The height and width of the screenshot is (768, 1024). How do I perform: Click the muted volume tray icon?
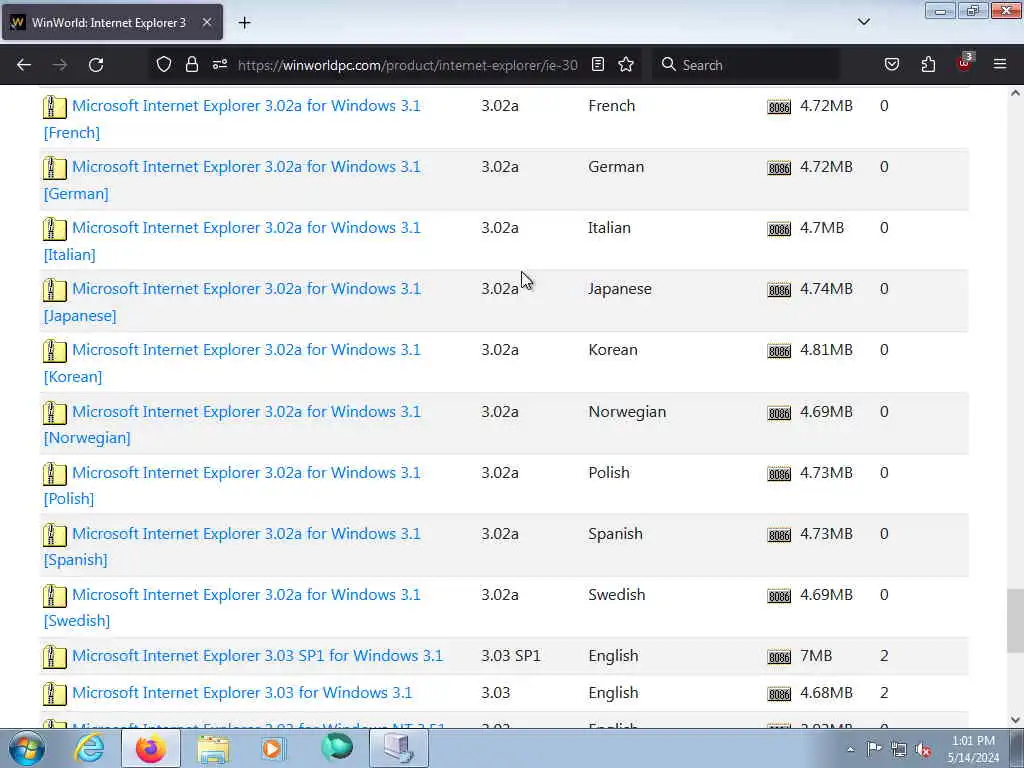(923, 749)
